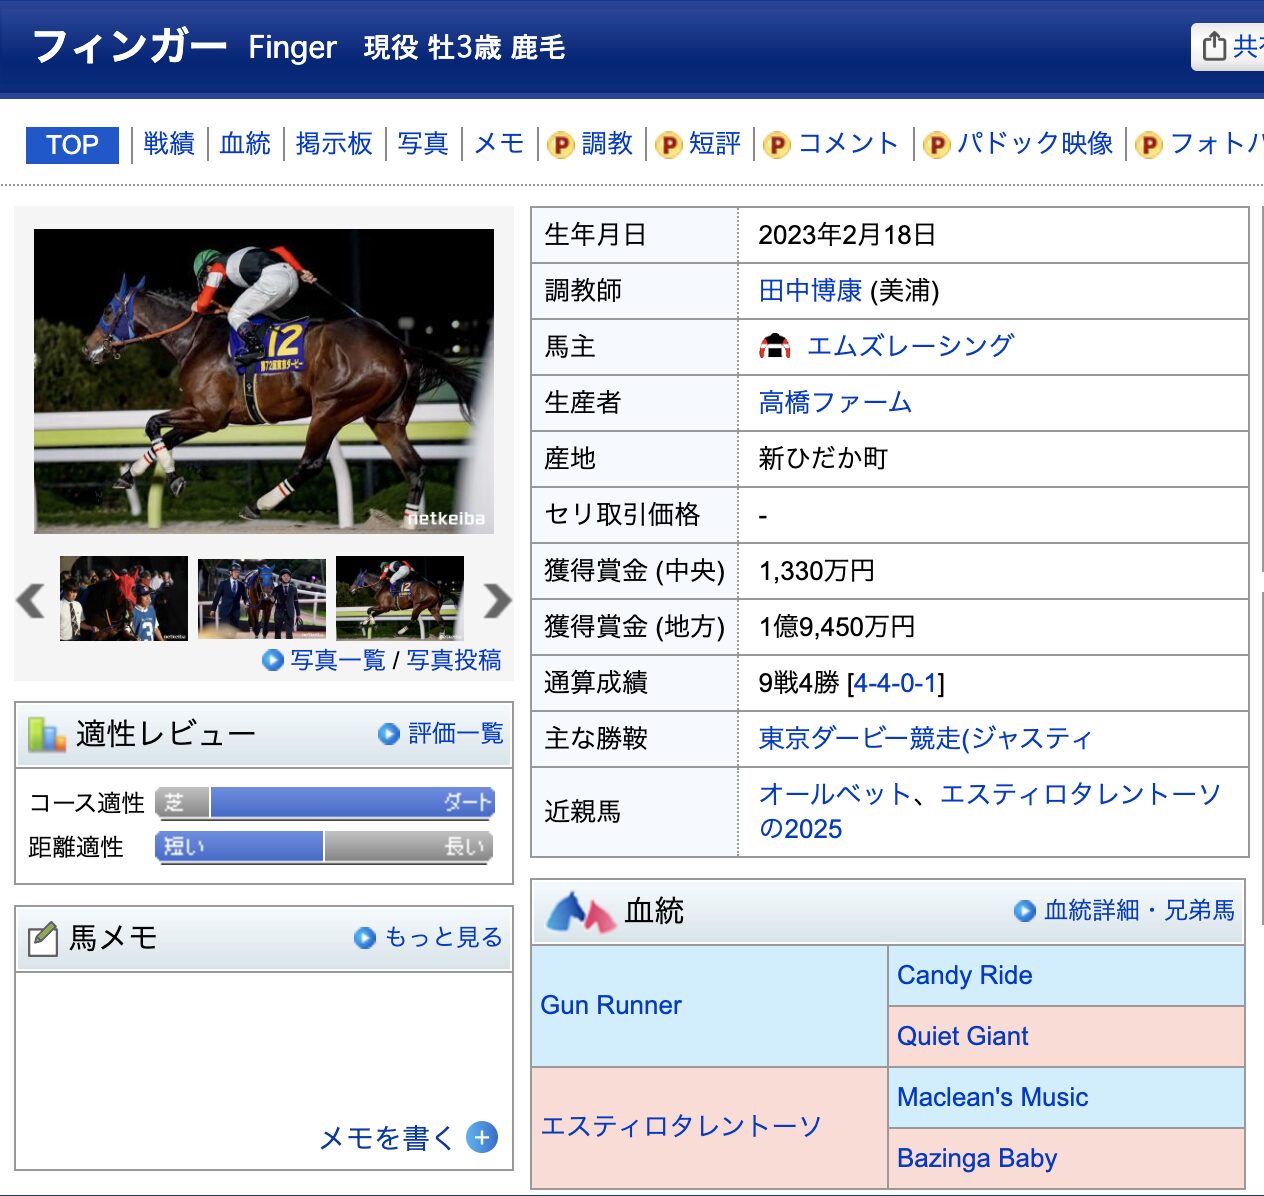The image size is (1264, 1196).
Task: Click the horse heads icon beside 血統 heading
Action: tap(581, 911)
